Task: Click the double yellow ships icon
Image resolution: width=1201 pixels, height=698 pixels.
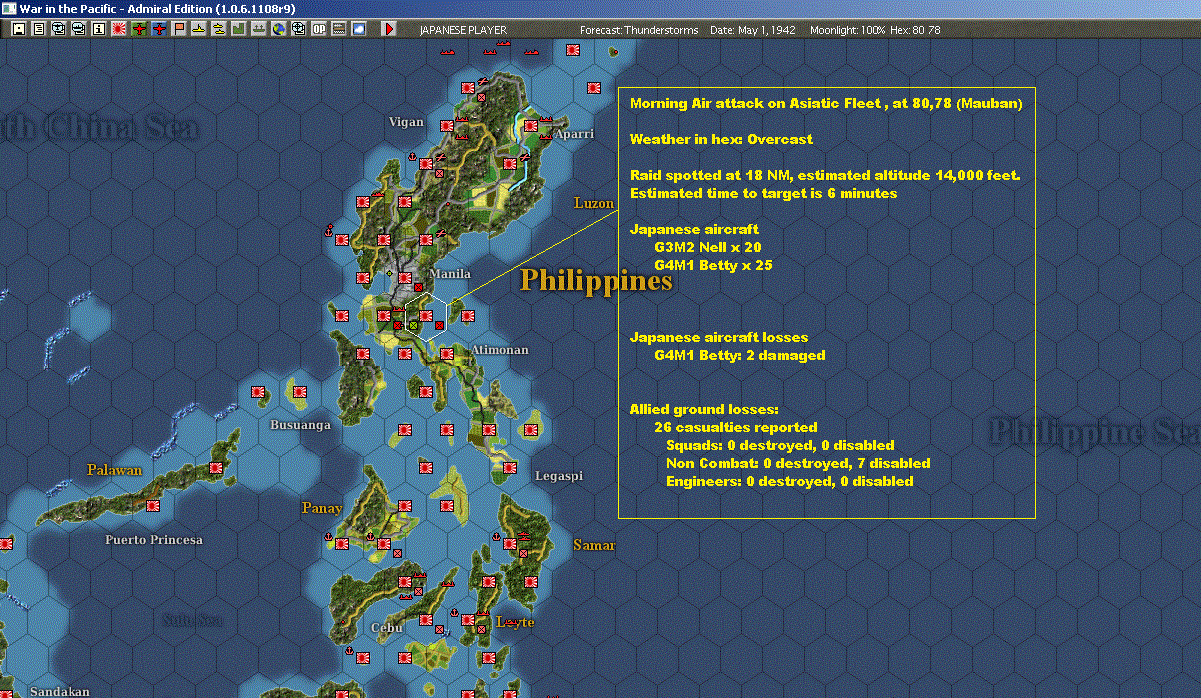Action: point(218,29)
